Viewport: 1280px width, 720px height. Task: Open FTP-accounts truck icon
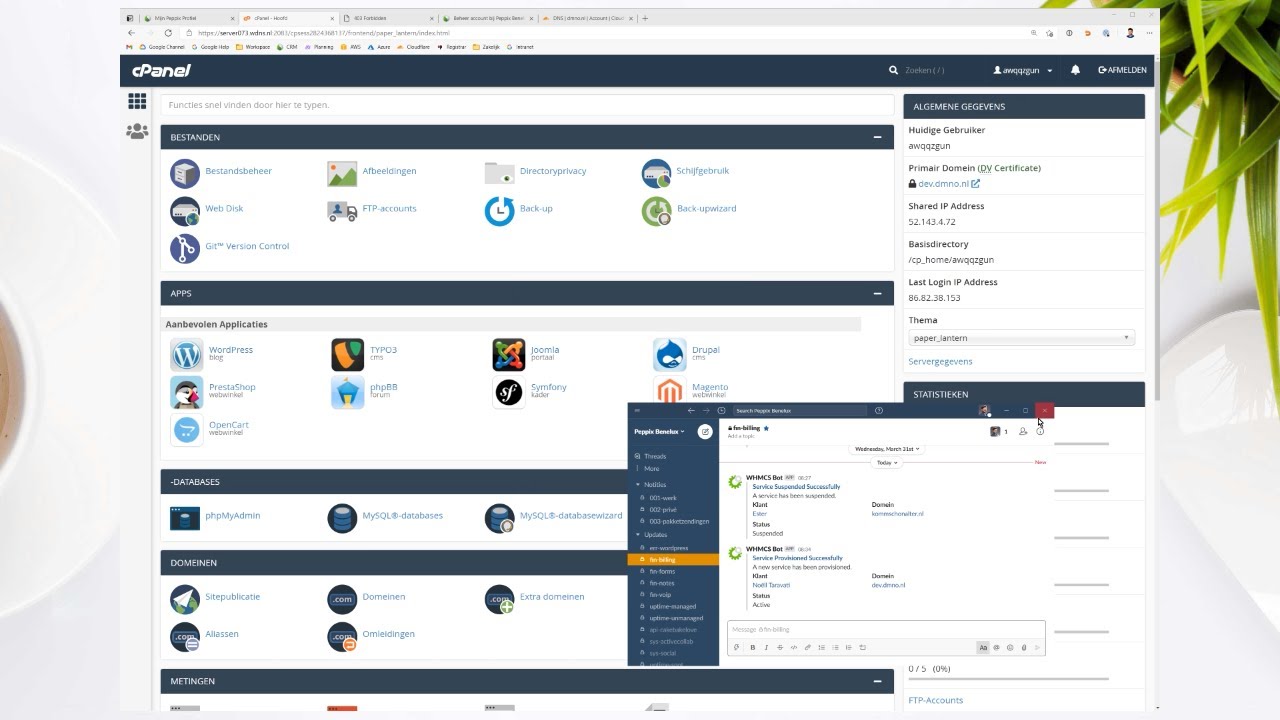pos(342,211)
